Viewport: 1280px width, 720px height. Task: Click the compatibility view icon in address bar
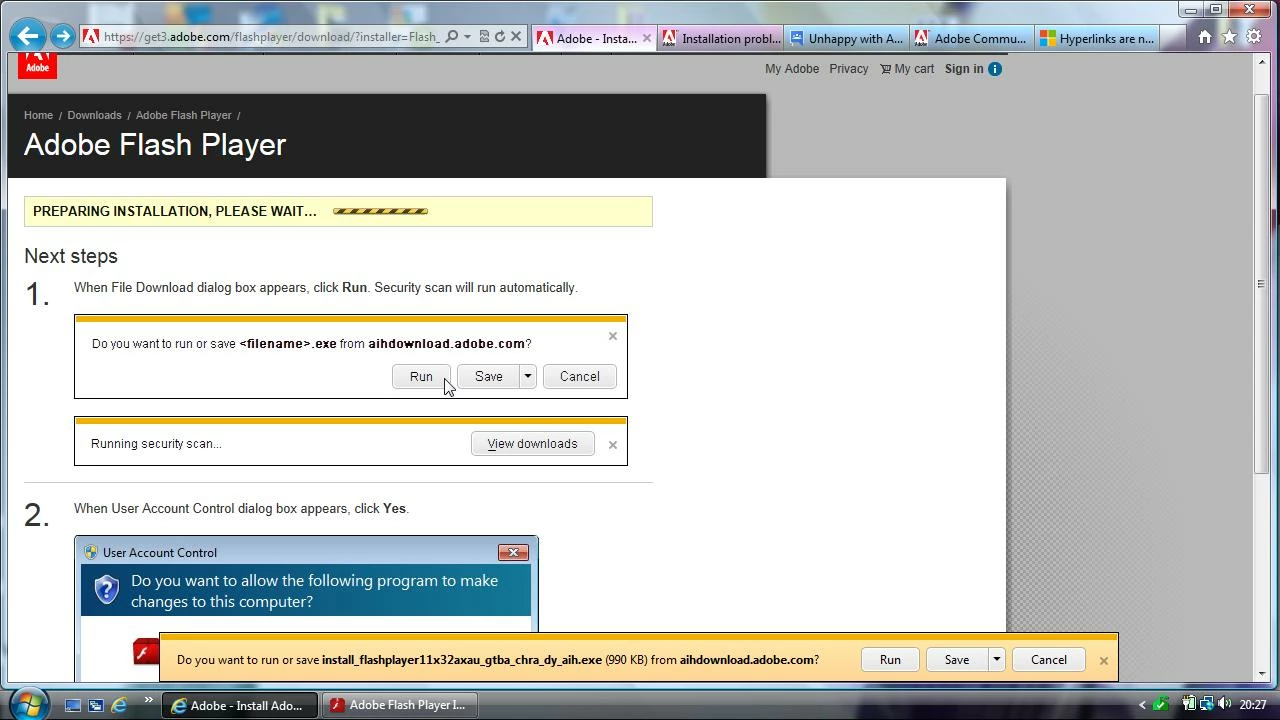click(484, 37)
